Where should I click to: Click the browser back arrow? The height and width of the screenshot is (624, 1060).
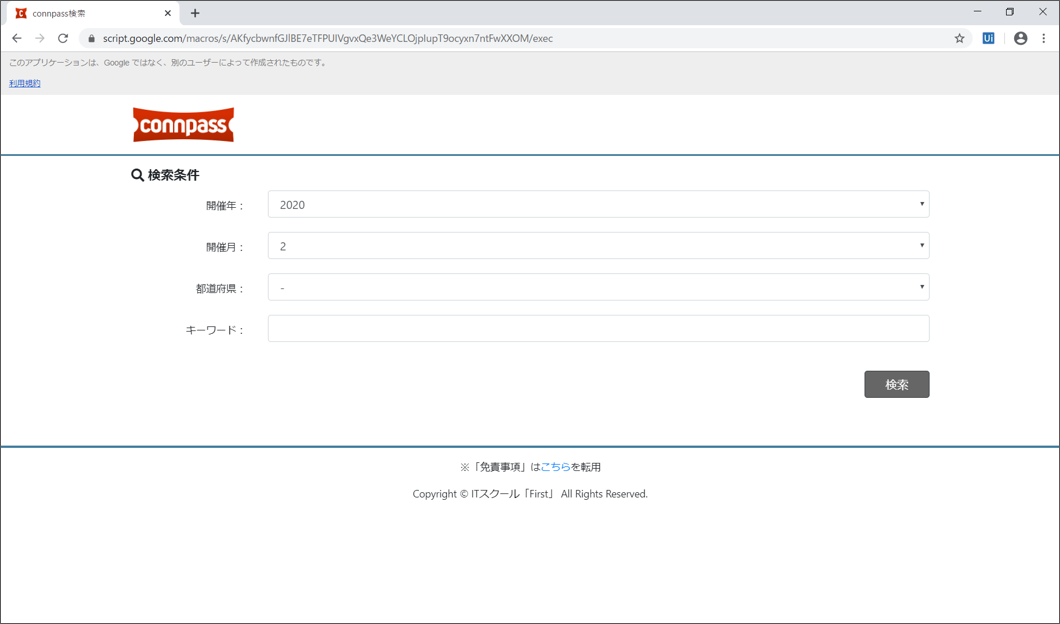click(x=17, y=38)
